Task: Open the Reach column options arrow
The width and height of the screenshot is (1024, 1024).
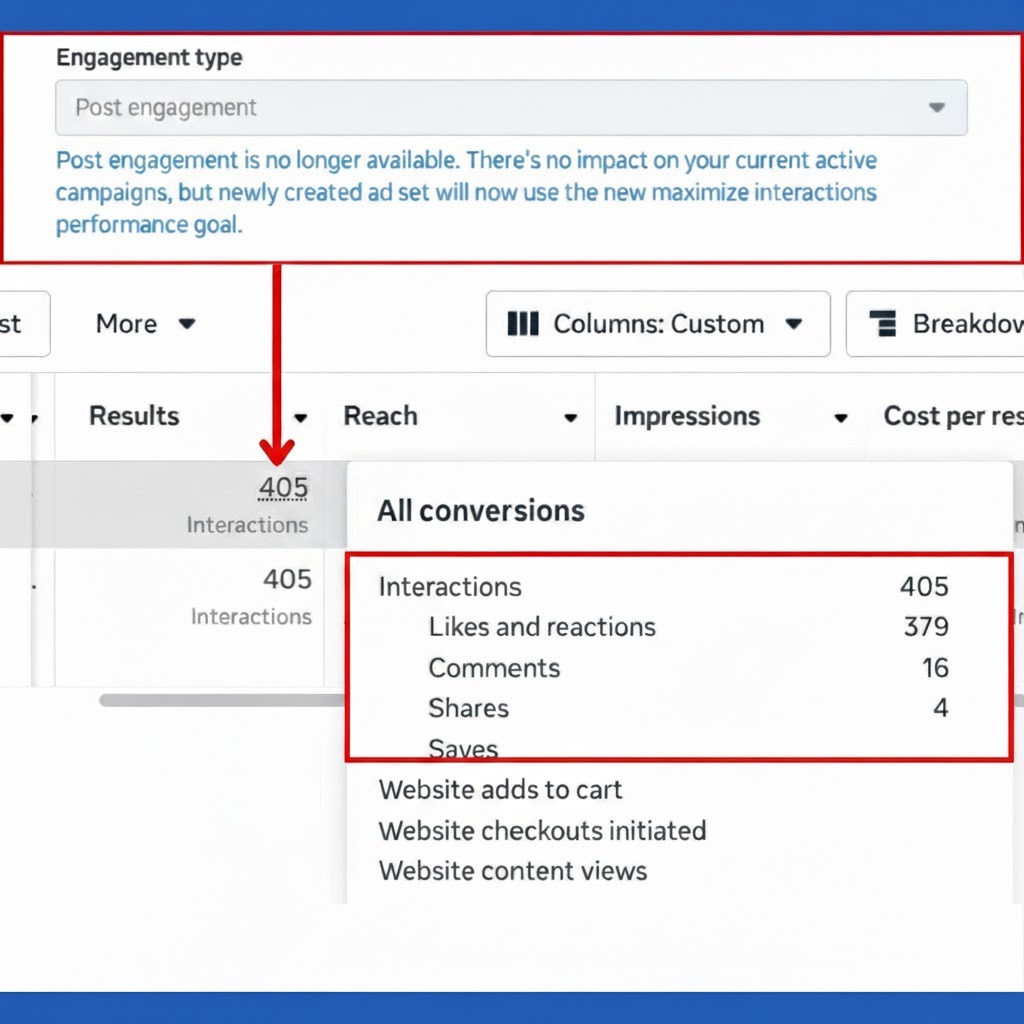Action: tap(571, 418)
